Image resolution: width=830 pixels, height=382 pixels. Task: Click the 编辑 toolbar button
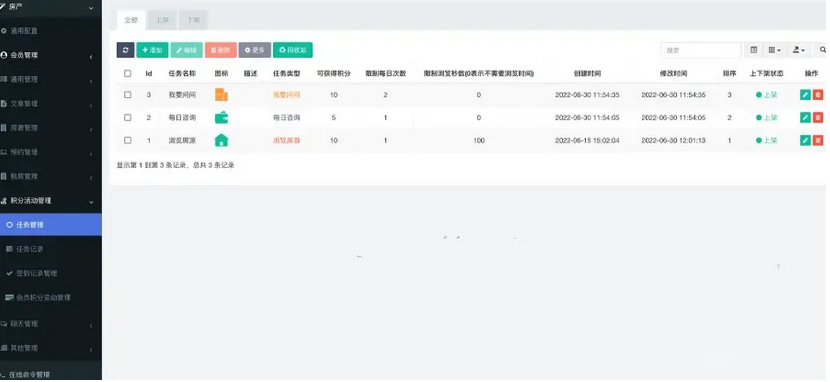(186, 50)
